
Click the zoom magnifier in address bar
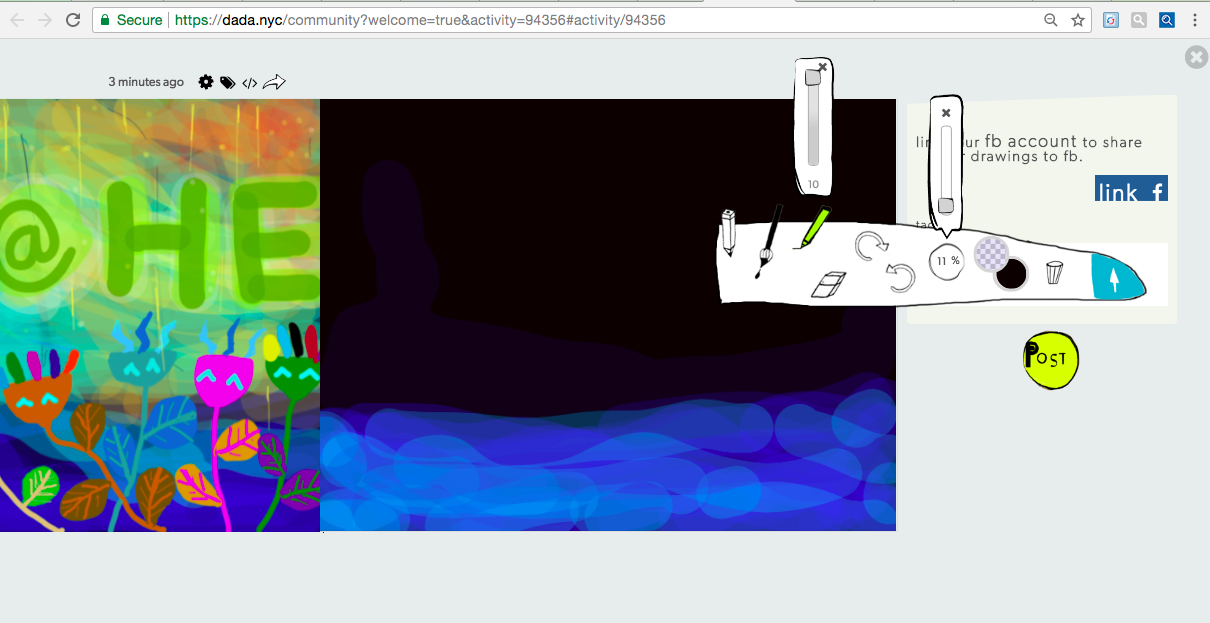pyautogui.click(x=1050, y=20)
